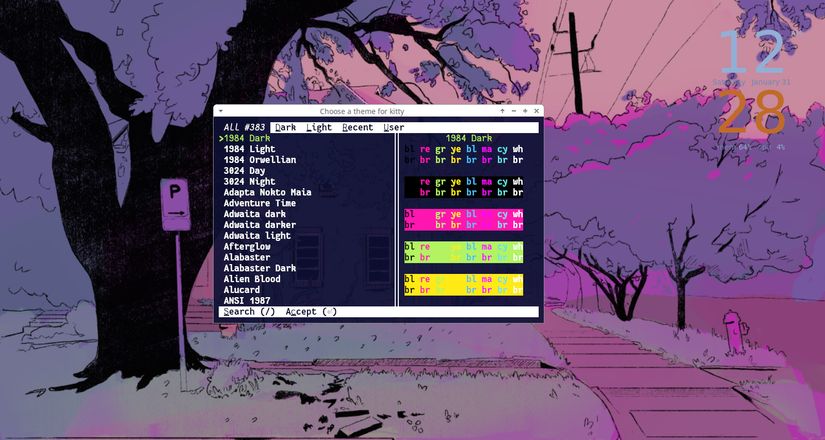This screenshot has width=825, height=440.
Task: Select the 1984 Light theme
Action: (x=249, y=149)
